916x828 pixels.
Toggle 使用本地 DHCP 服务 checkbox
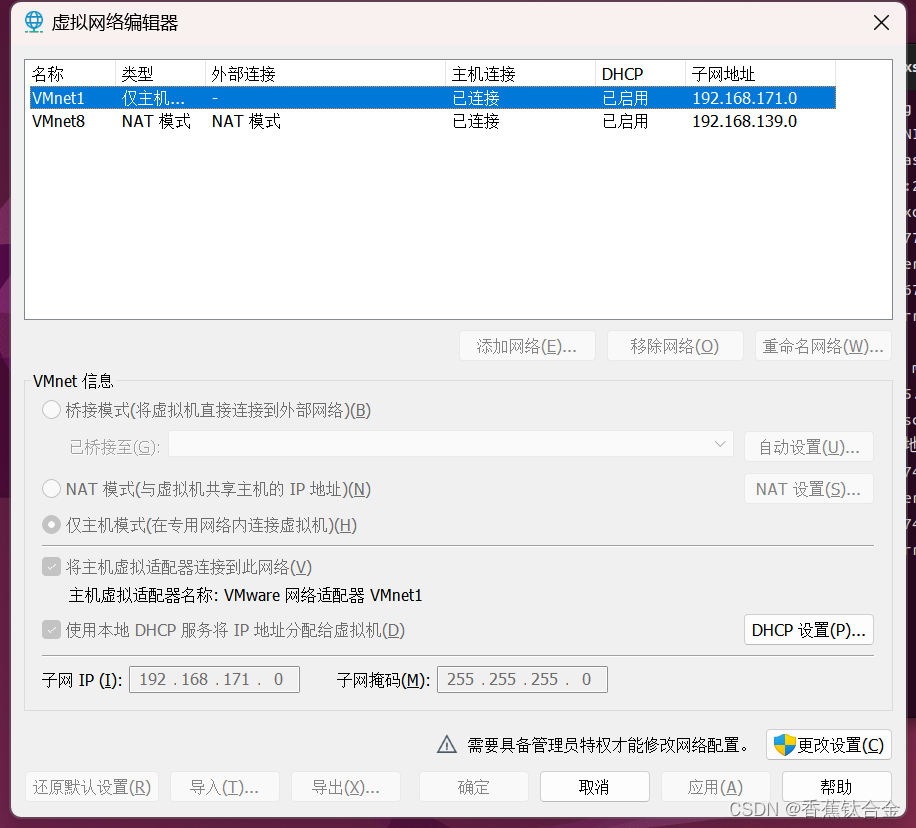tap(51, 630)
